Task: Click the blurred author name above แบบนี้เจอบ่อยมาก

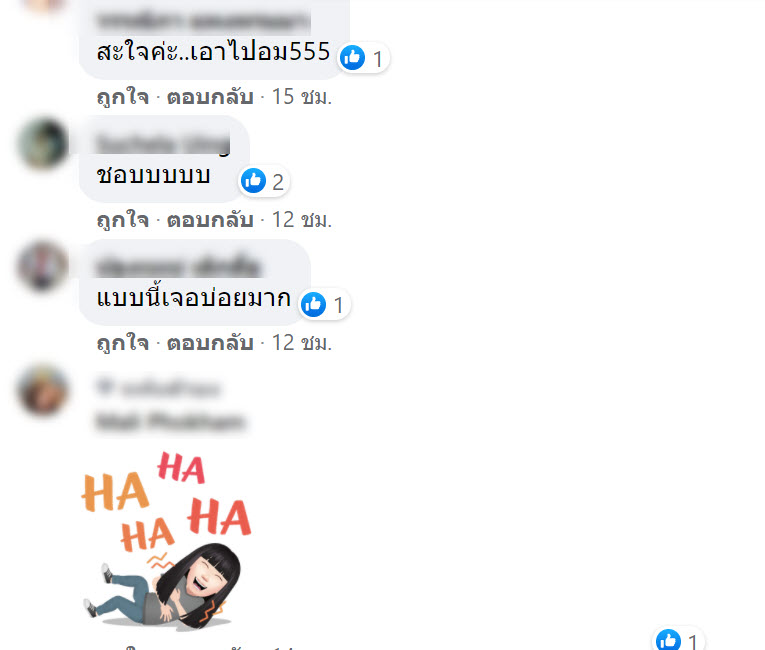Action: click(179, 267)
